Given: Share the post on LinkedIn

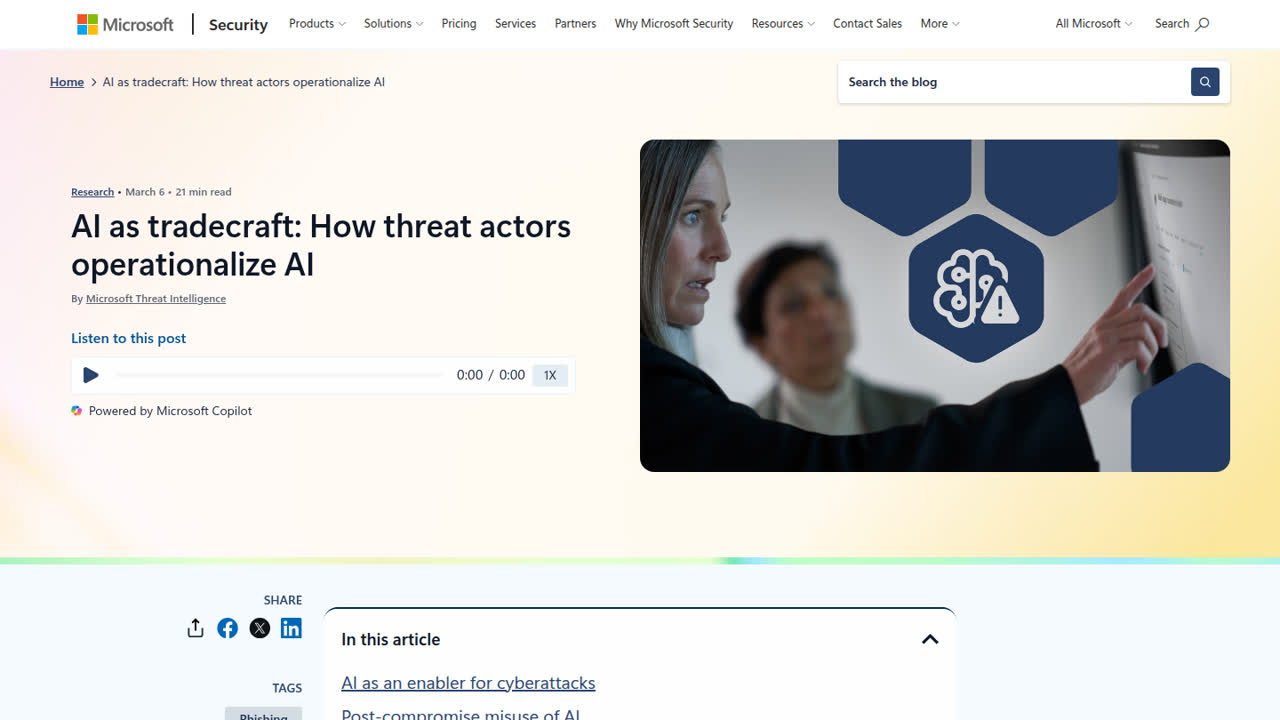Looking at the screenshot, I should 291,628.
